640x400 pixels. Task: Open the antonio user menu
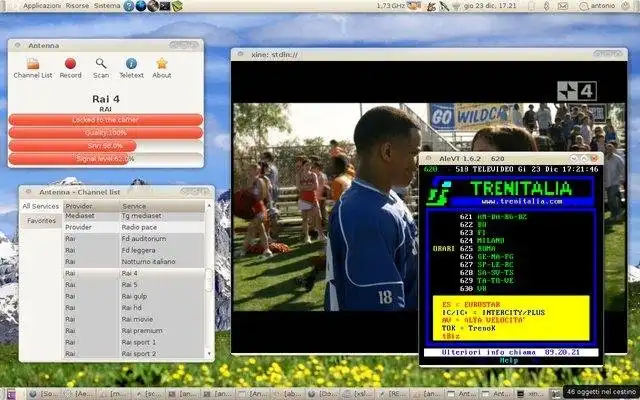(x=597, y=6)
